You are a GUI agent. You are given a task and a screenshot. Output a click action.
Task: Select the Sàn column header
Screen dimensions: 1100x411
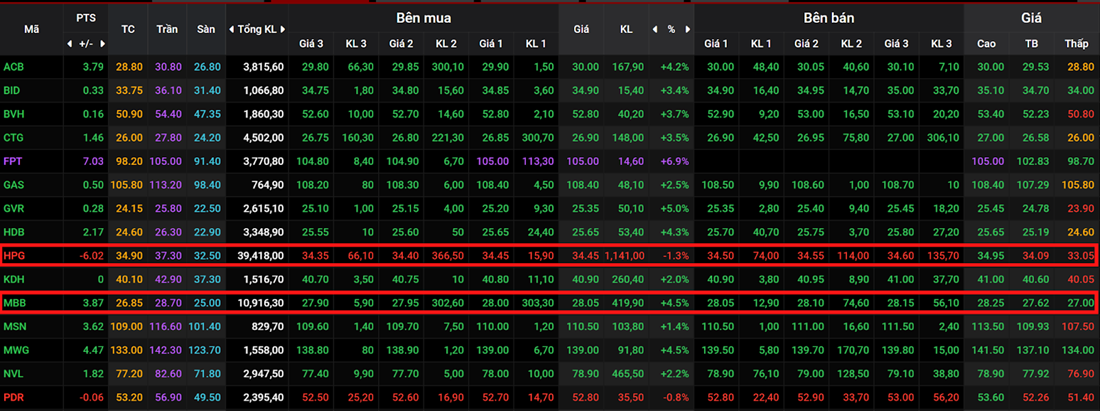click(206, 29)
